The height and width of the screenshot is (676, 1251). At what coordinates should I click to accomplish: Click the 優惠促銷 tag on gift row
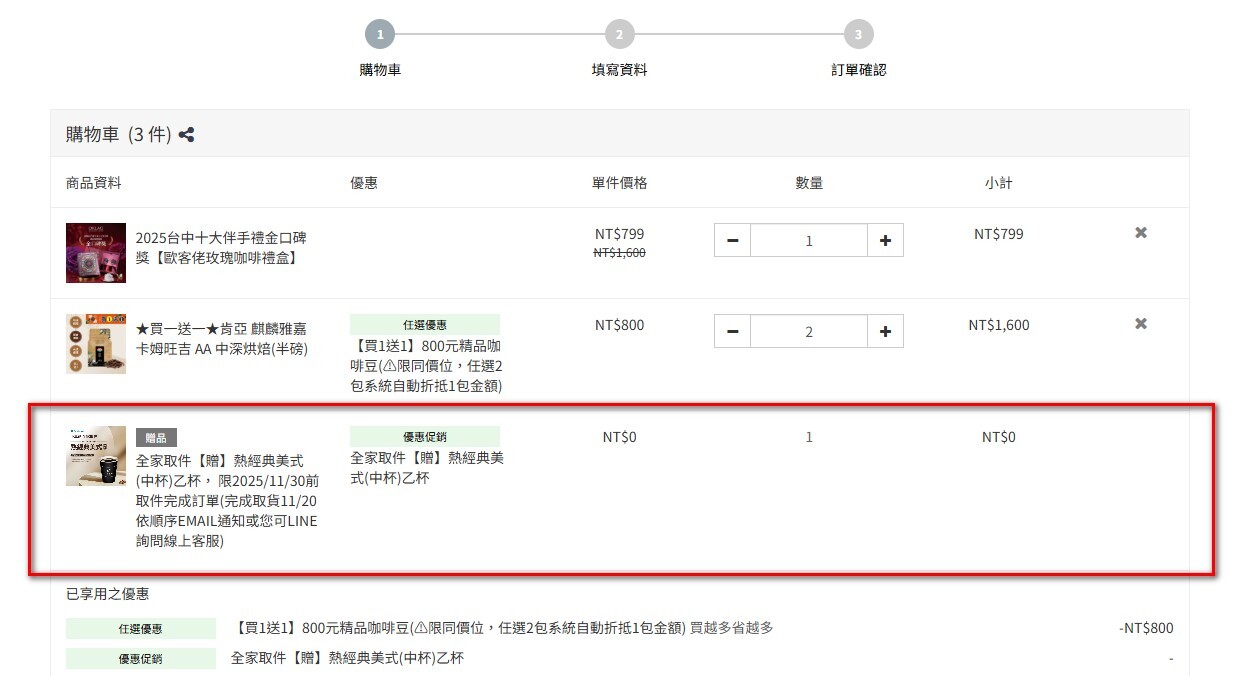424,437
